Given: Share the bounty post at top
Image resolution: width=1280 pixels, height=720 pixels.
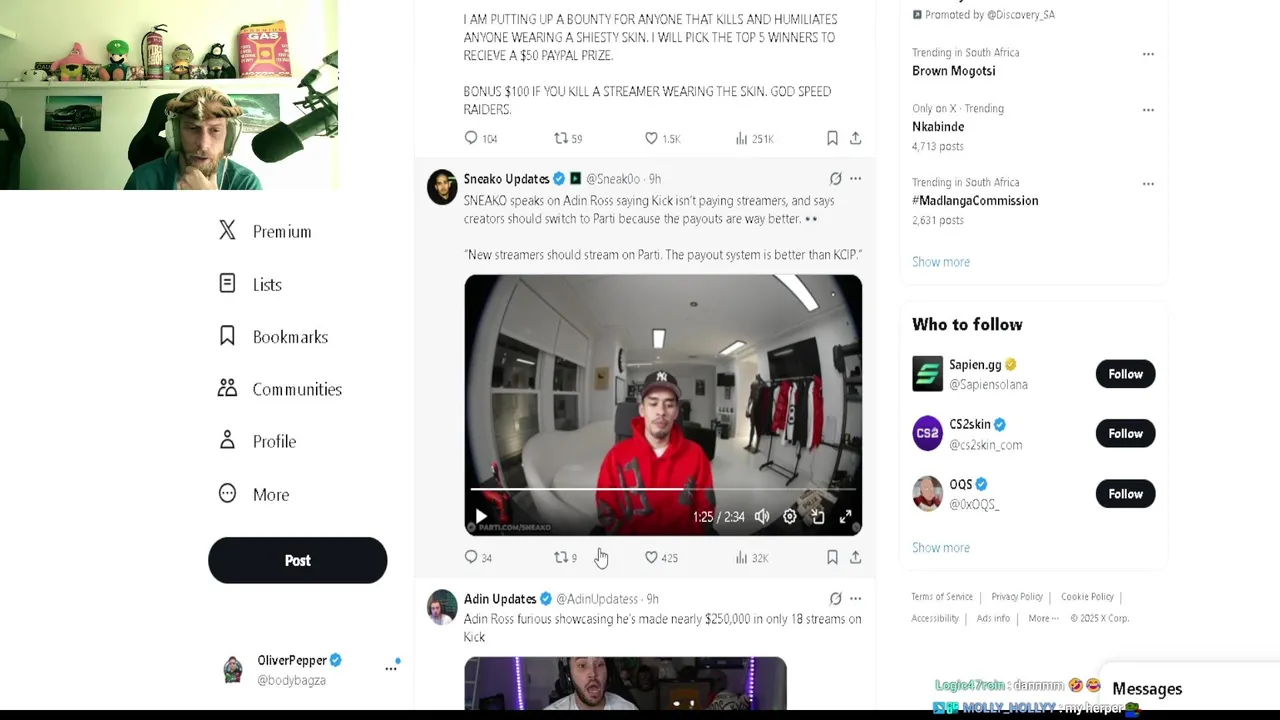Looking at the screenshot, I should pos(856,139).
